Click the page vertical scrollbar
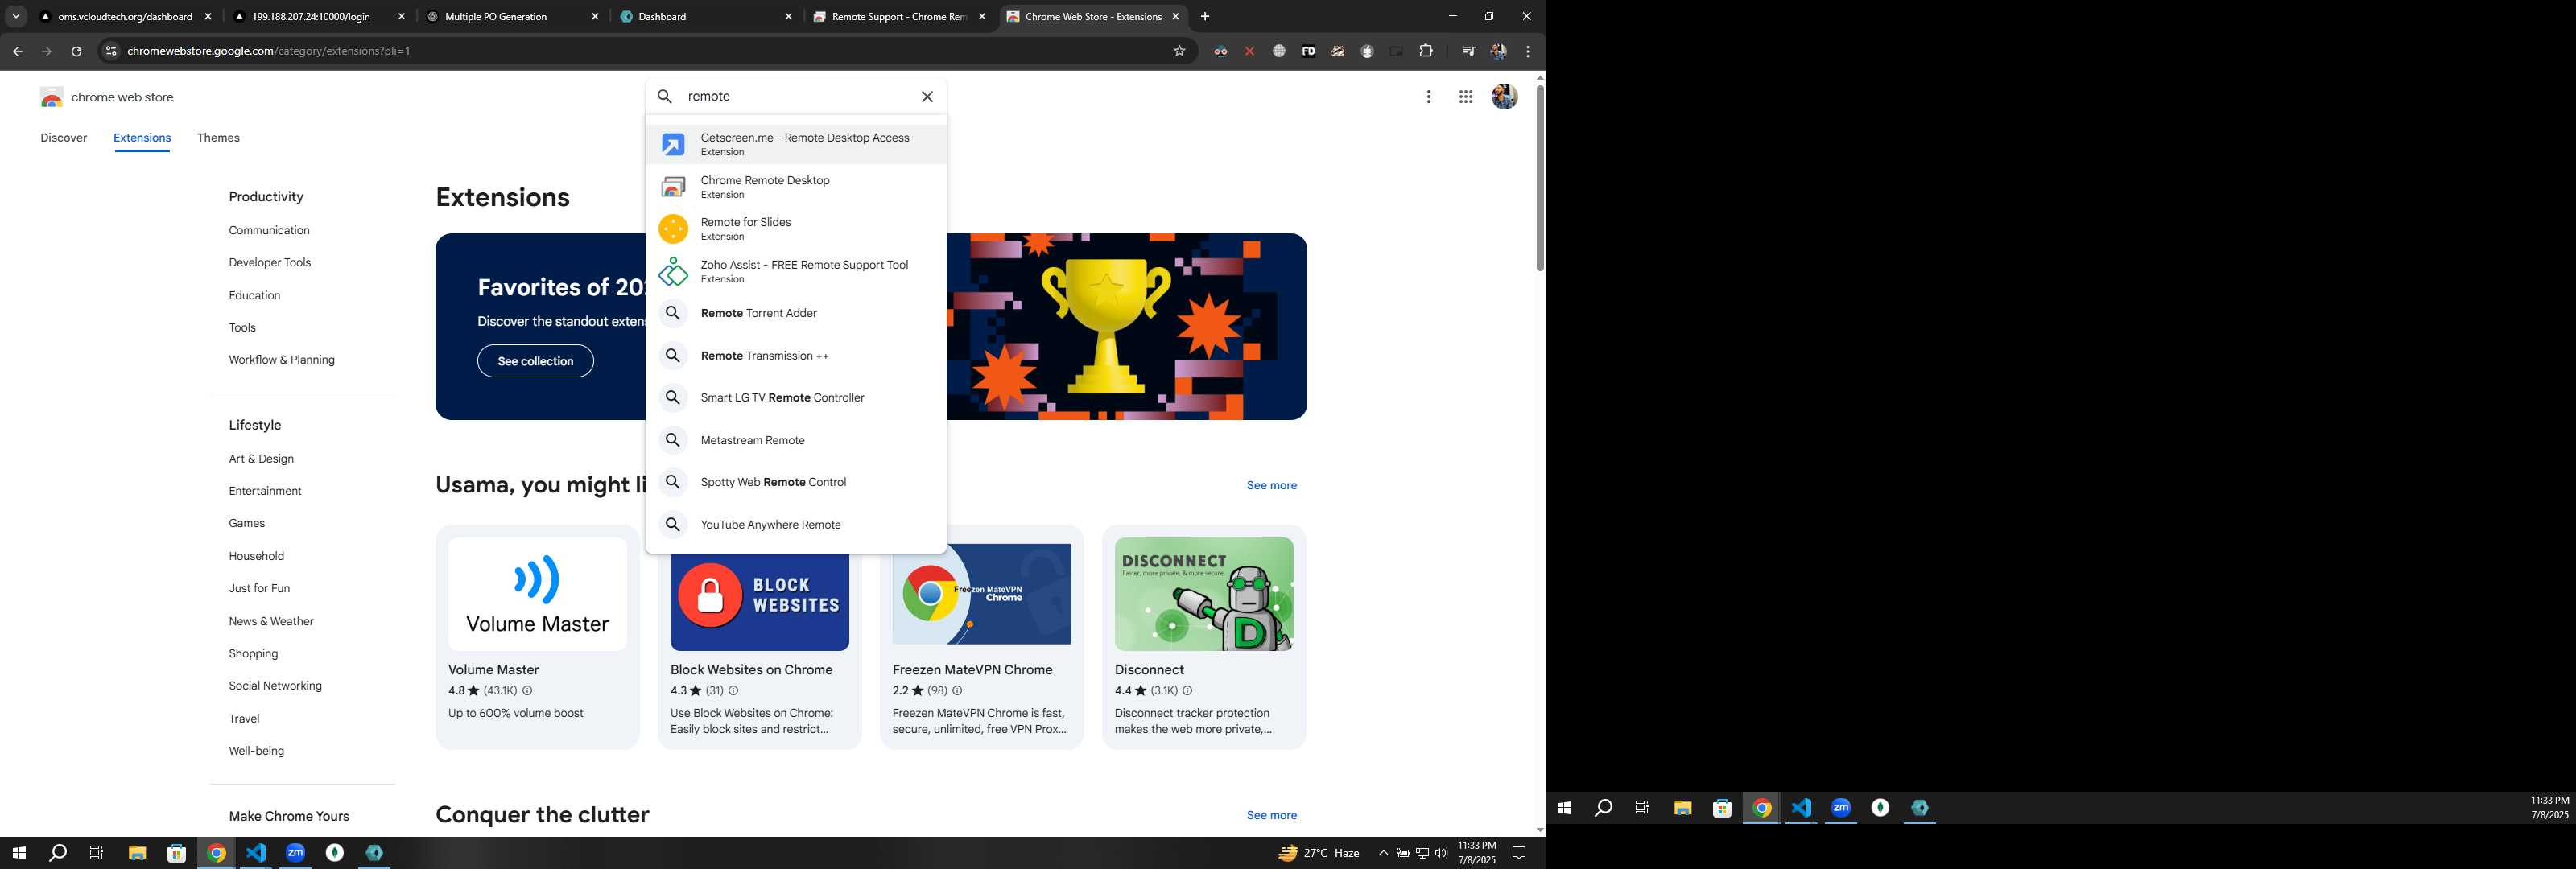Image resolution: width=2576 pixels, height=869 pixels. tap(1539, 178)
